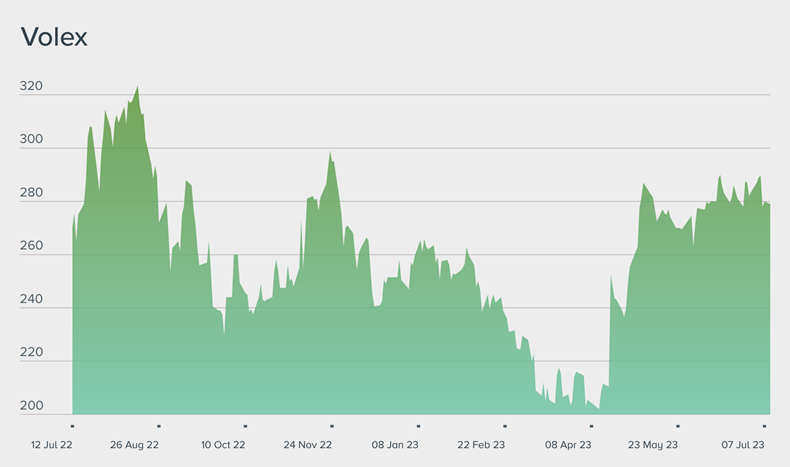Click the 08 Jan 23 date label
The image size is (790, 467).
[x=395, y=445]
